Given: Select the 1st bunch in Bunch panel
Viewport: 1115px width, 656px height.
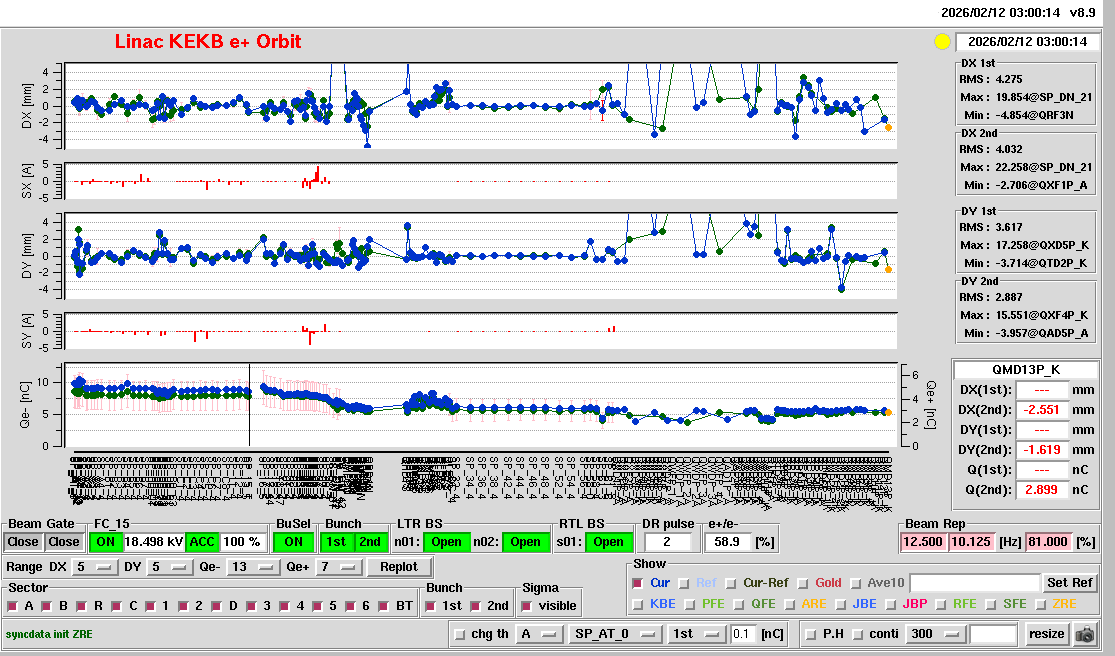Looking at the screenshot, I should 338,542.
